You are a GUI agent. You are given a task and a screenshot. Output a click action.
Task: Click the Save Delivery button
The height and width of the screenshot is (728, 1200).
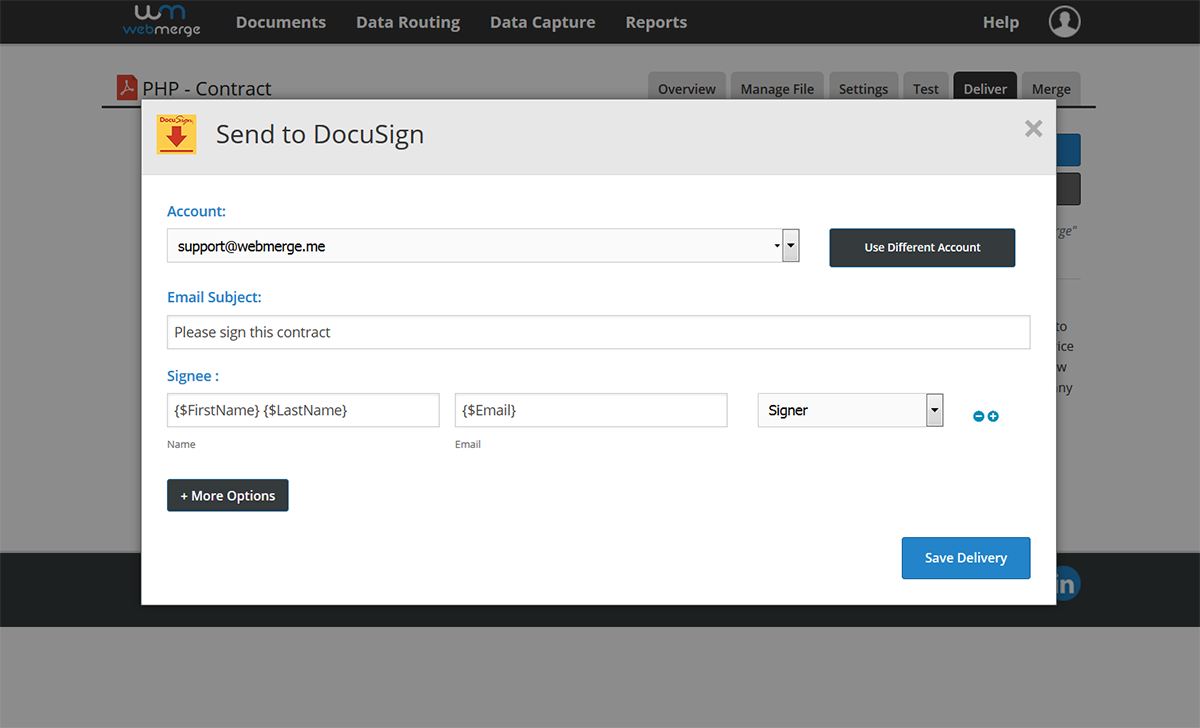click(x=966, y=558)
